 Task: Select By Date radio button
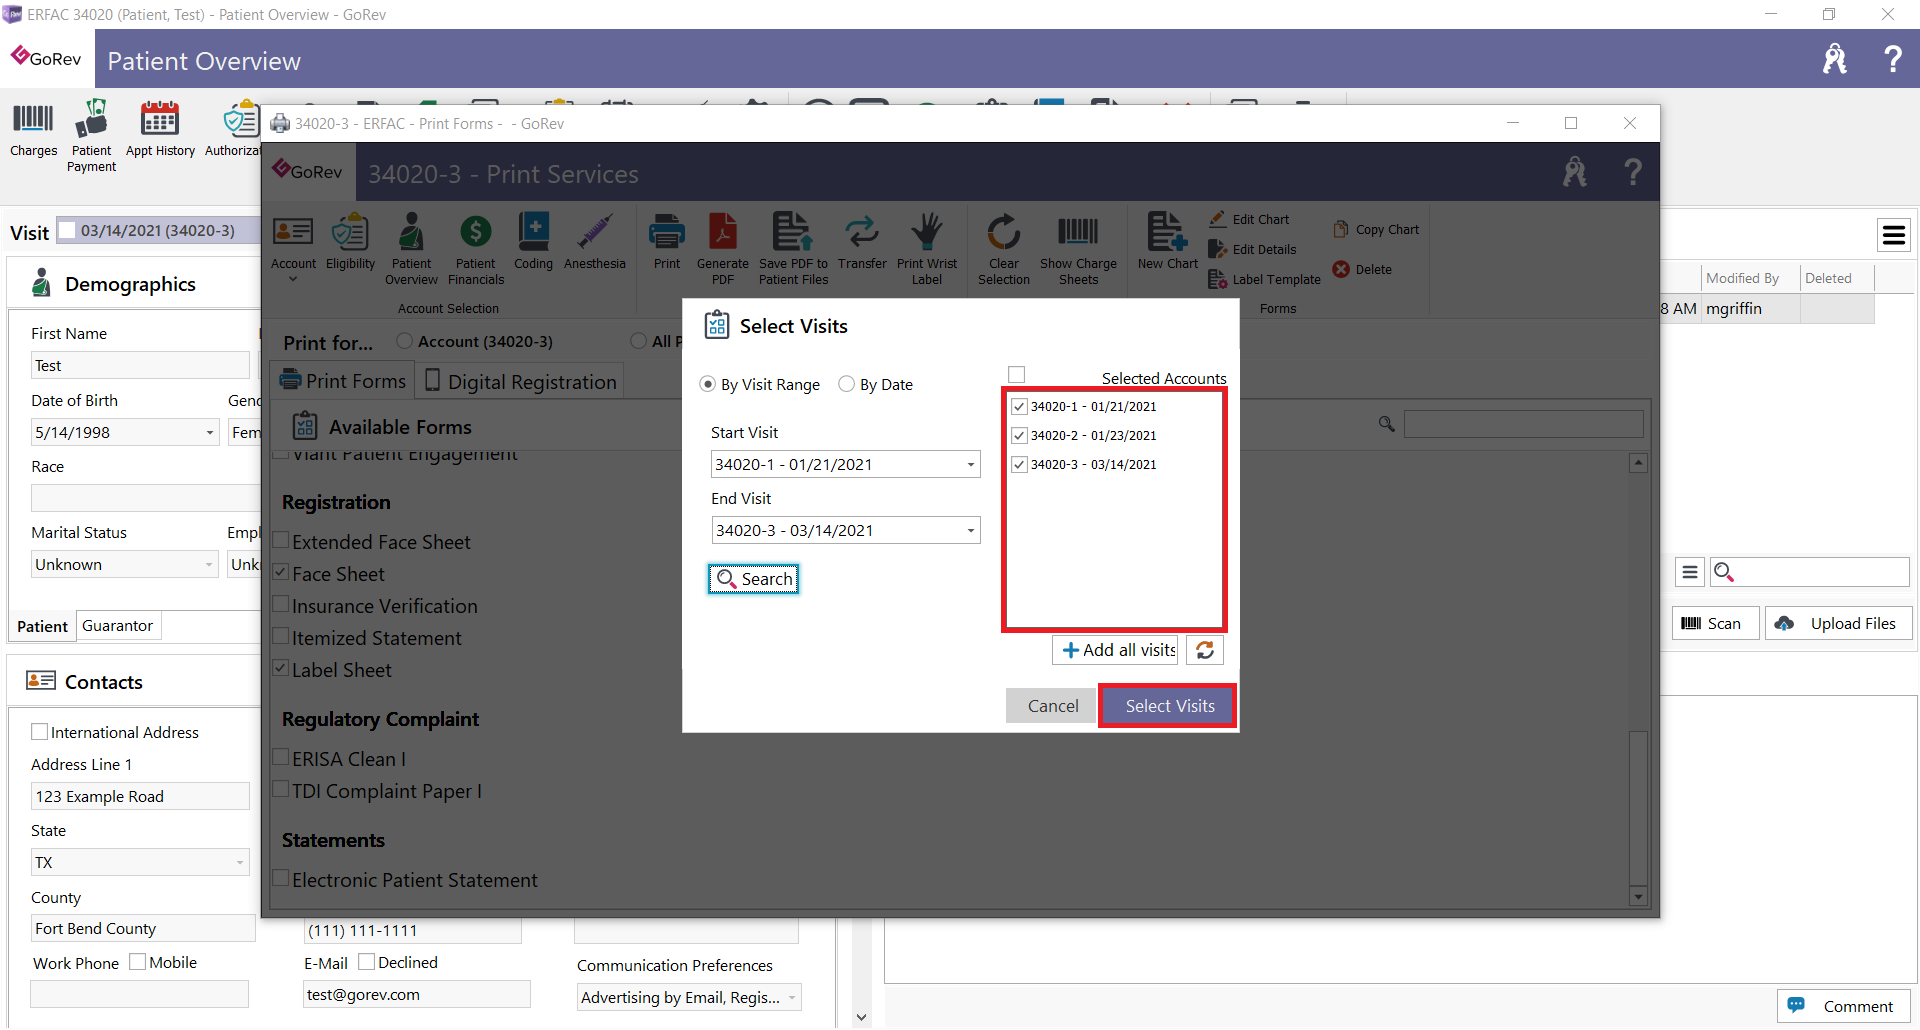[x=846, y=384]
